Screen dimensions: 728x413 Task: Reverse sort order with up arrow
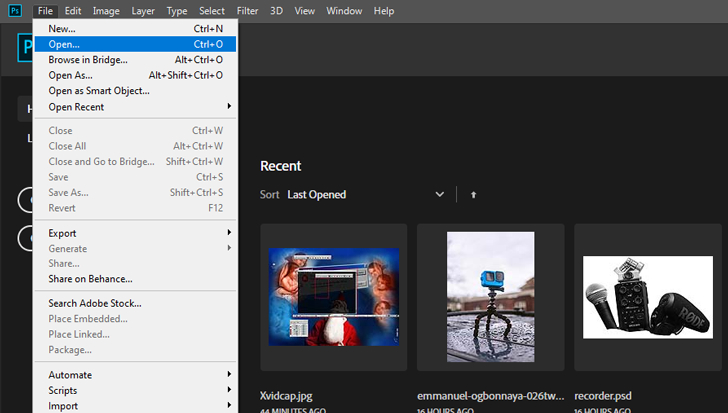(473, 195)
